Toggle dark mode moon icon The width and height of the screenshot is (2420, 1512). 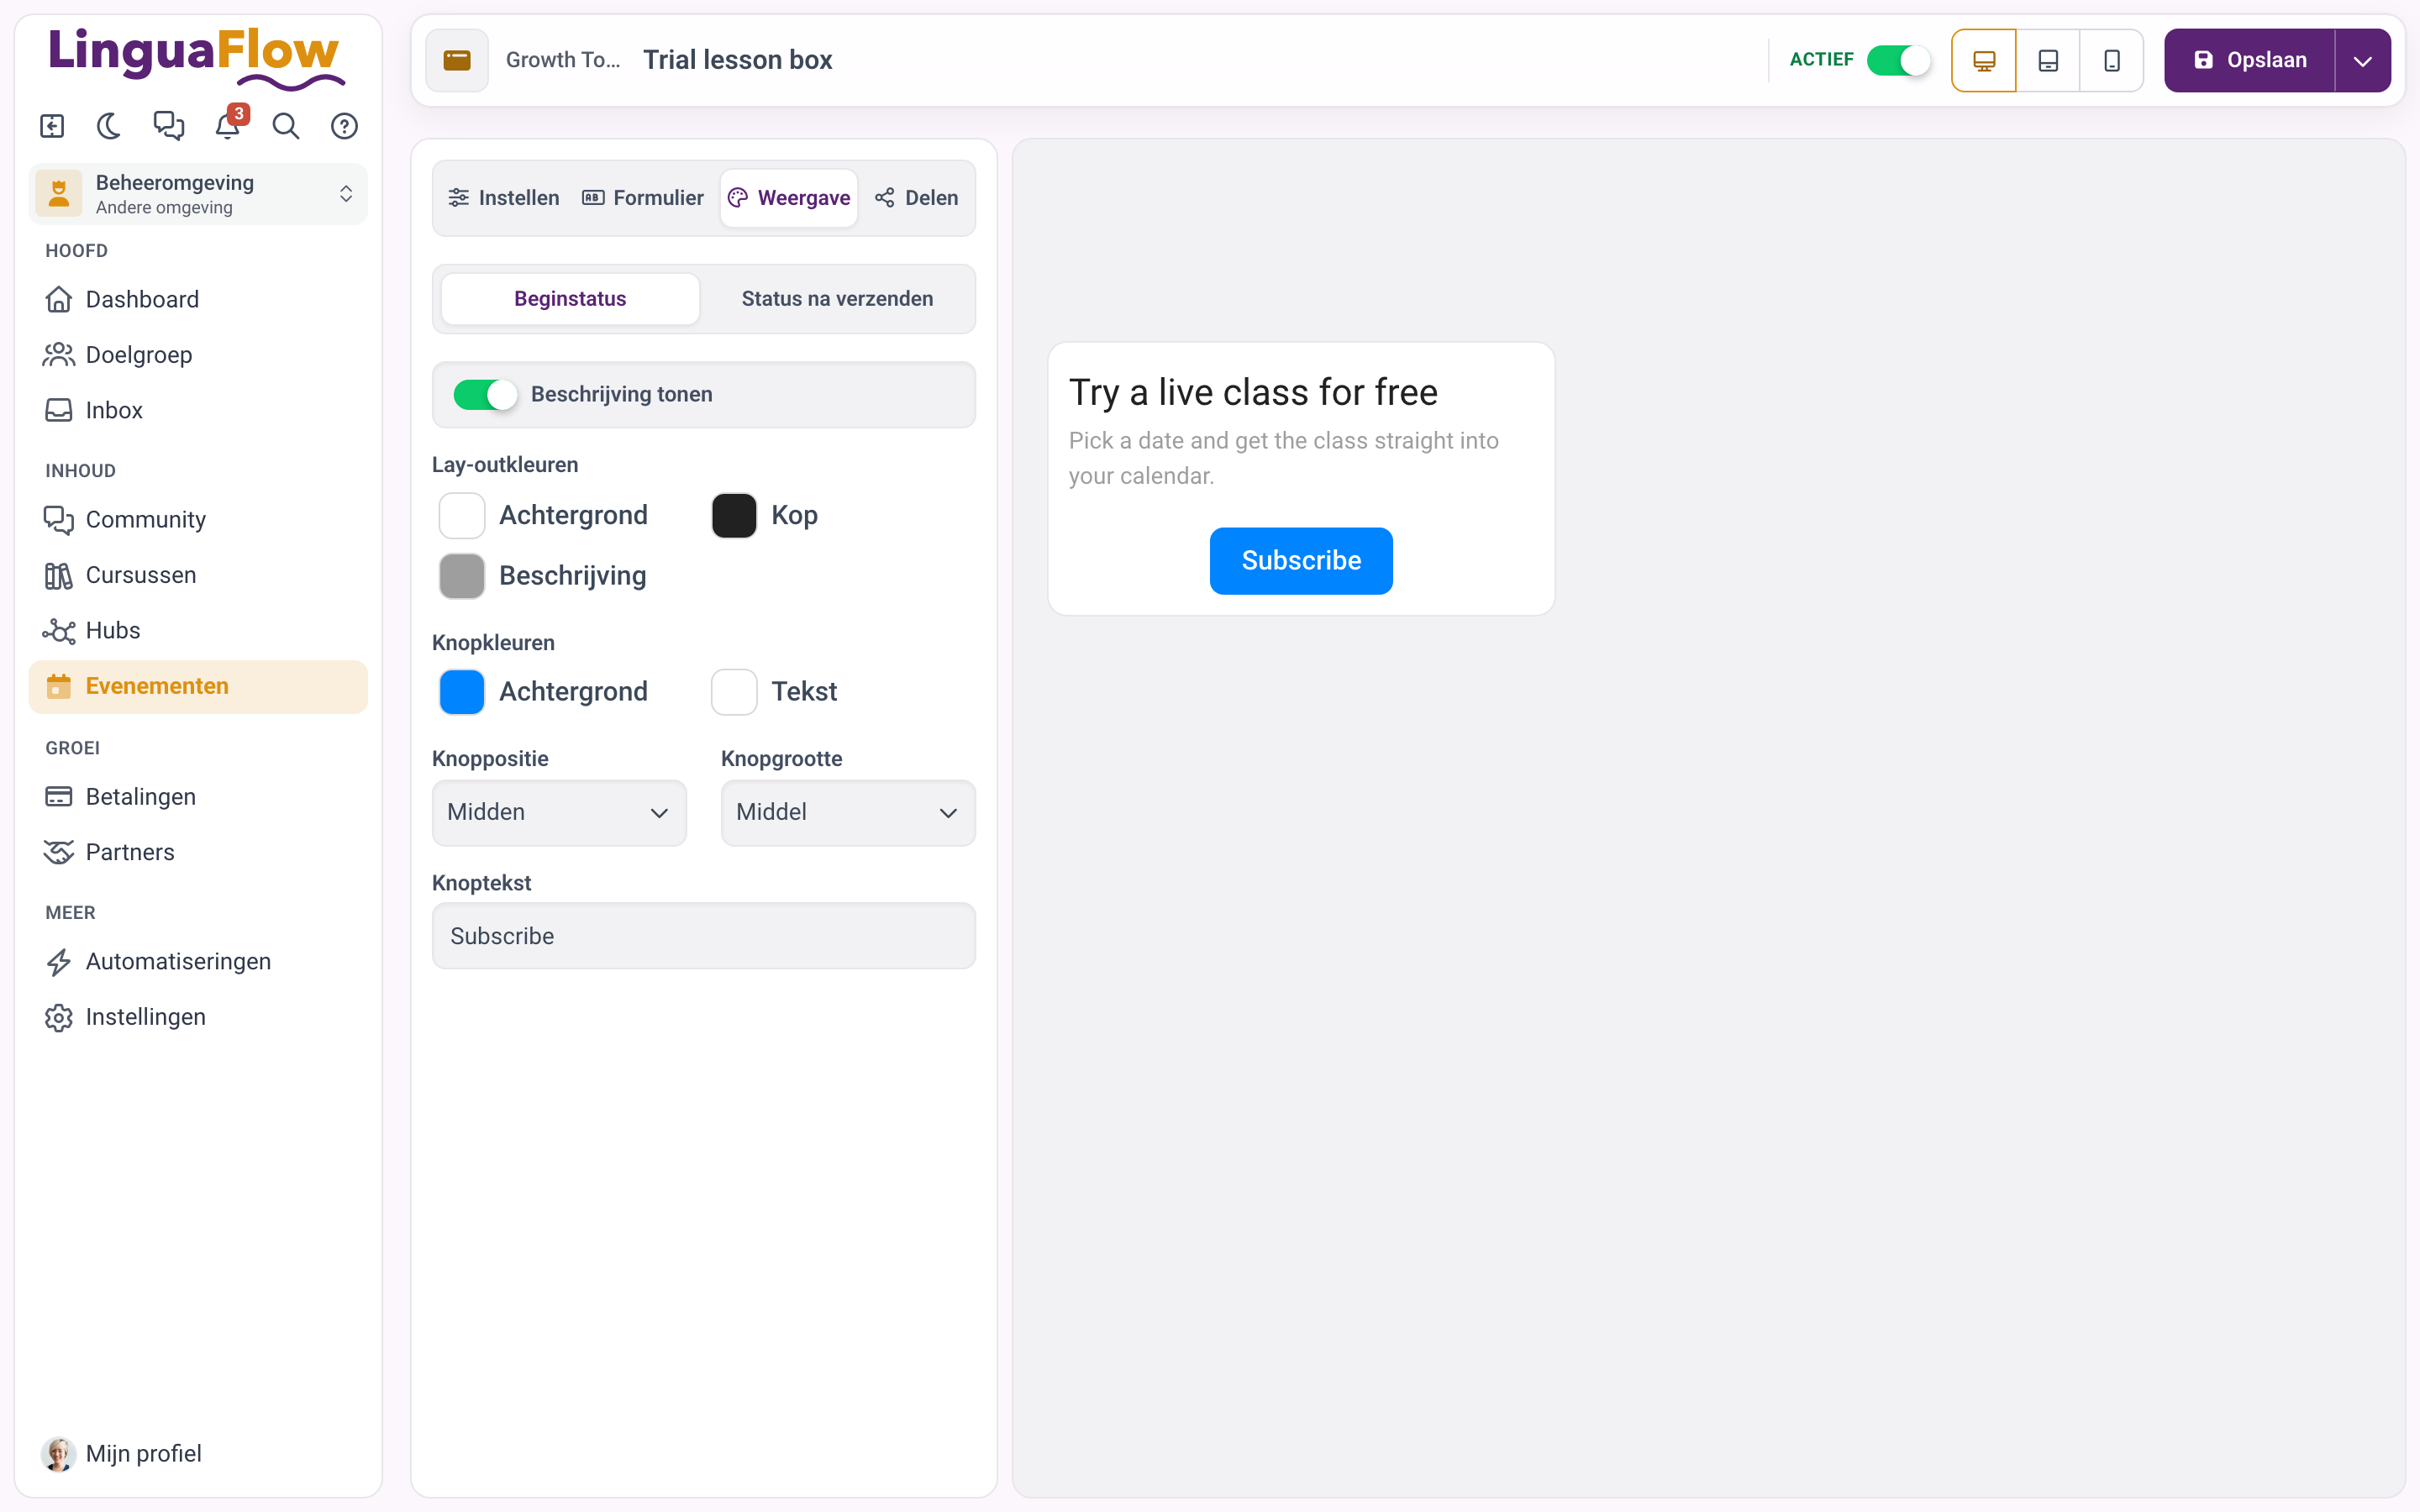(110, 126)
